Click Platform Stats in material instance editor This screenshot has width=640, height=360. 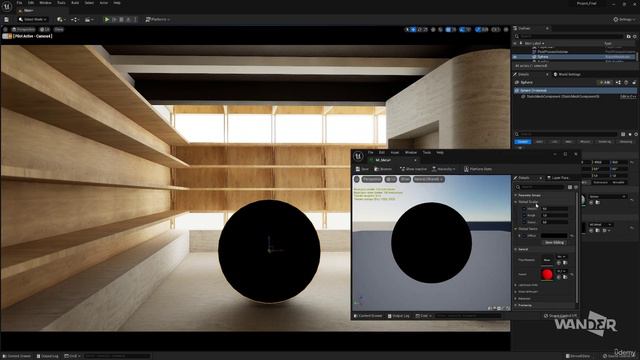(x=478, y=169)
